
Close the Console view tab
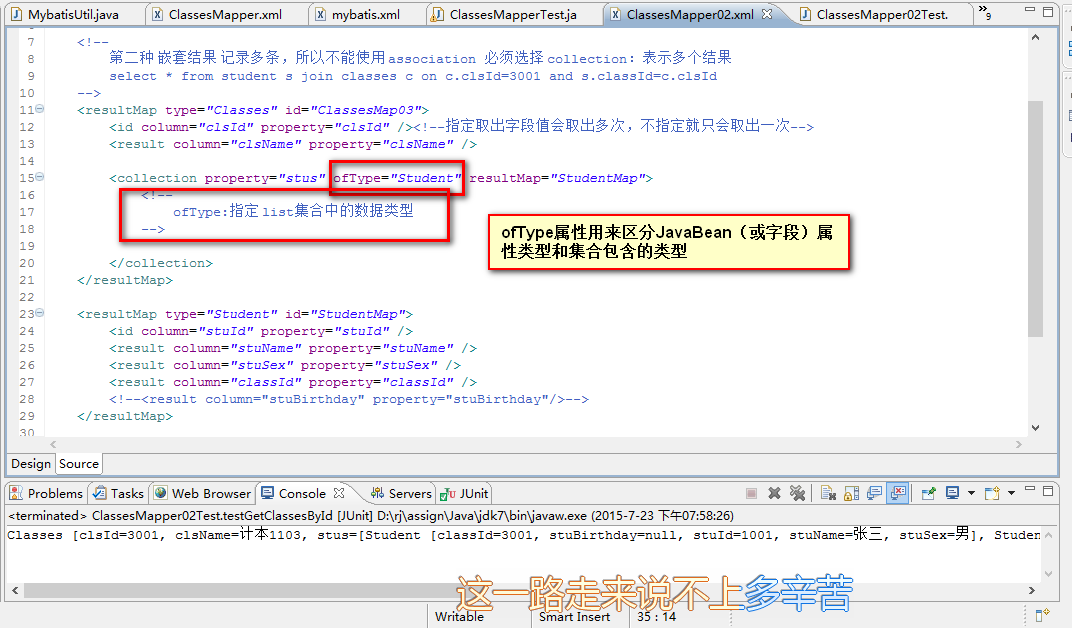click(339, 493)
